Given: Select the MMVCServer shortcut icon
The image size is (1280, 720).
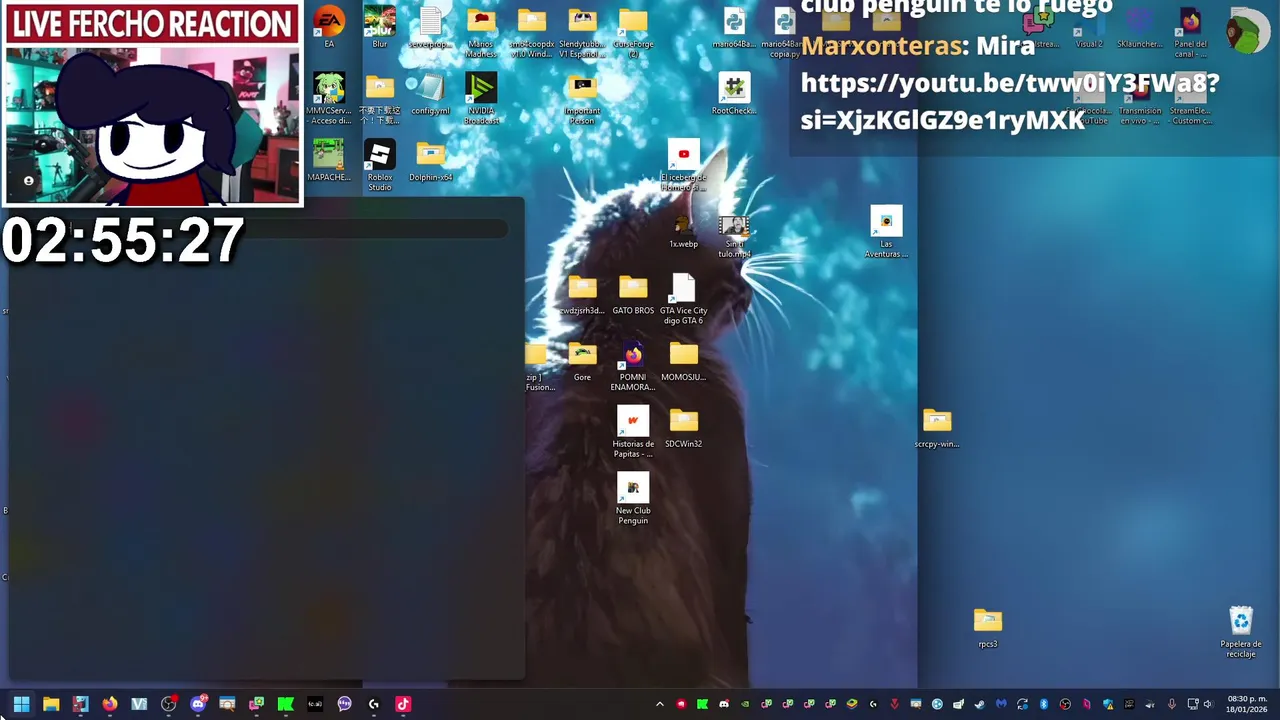Looking at the screenshot, I should [329, 98].
